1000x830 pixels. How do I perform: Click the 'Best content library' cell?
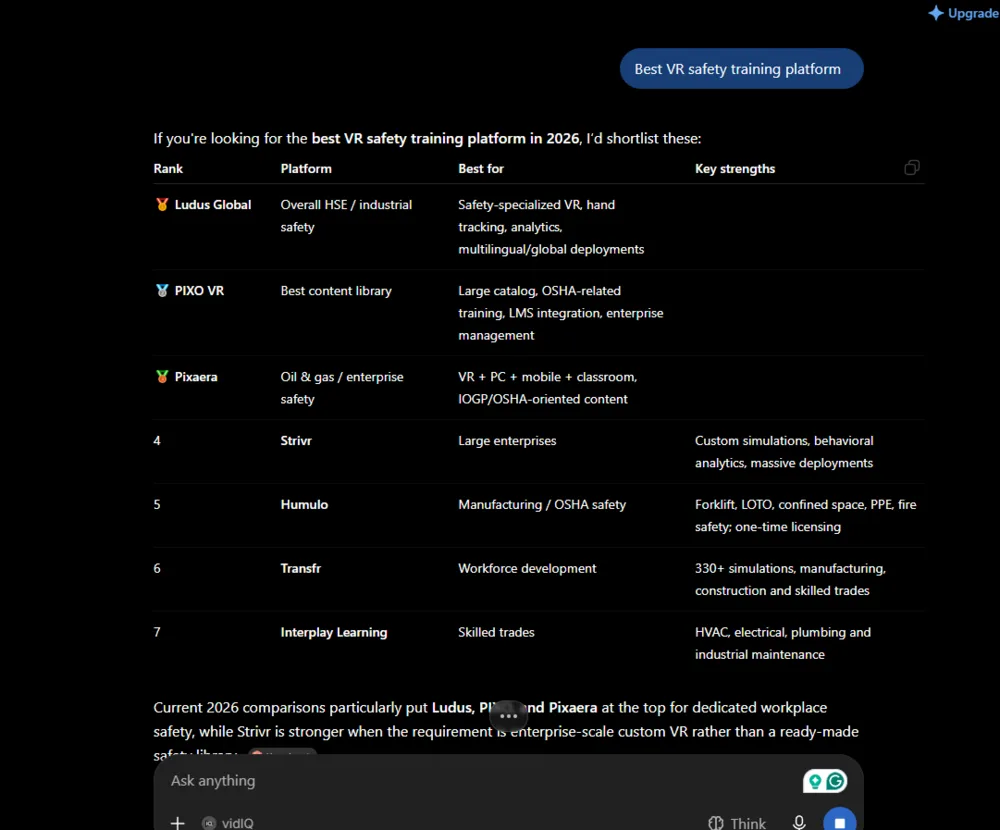point(335,290)
